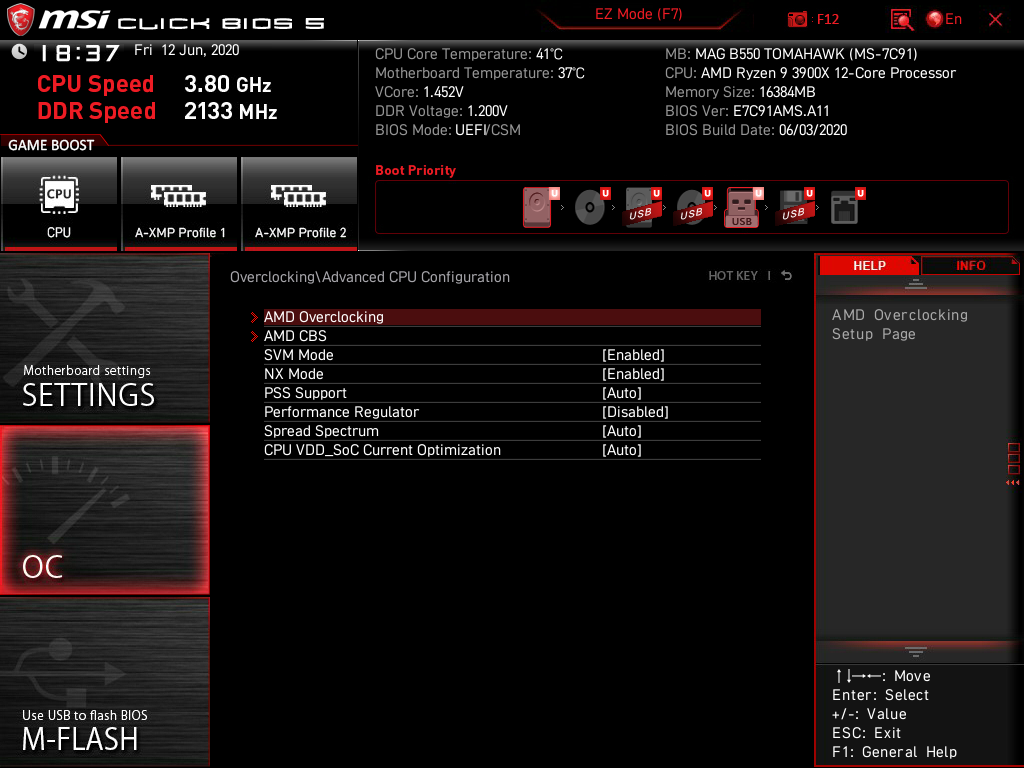Change Spread Spectrum Auto value
1024x768 pixels.
(x=622, y=431)
